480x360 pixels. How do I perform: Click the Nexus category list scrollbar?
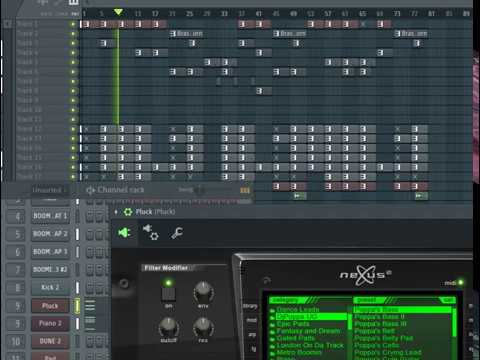coord(350,321)
